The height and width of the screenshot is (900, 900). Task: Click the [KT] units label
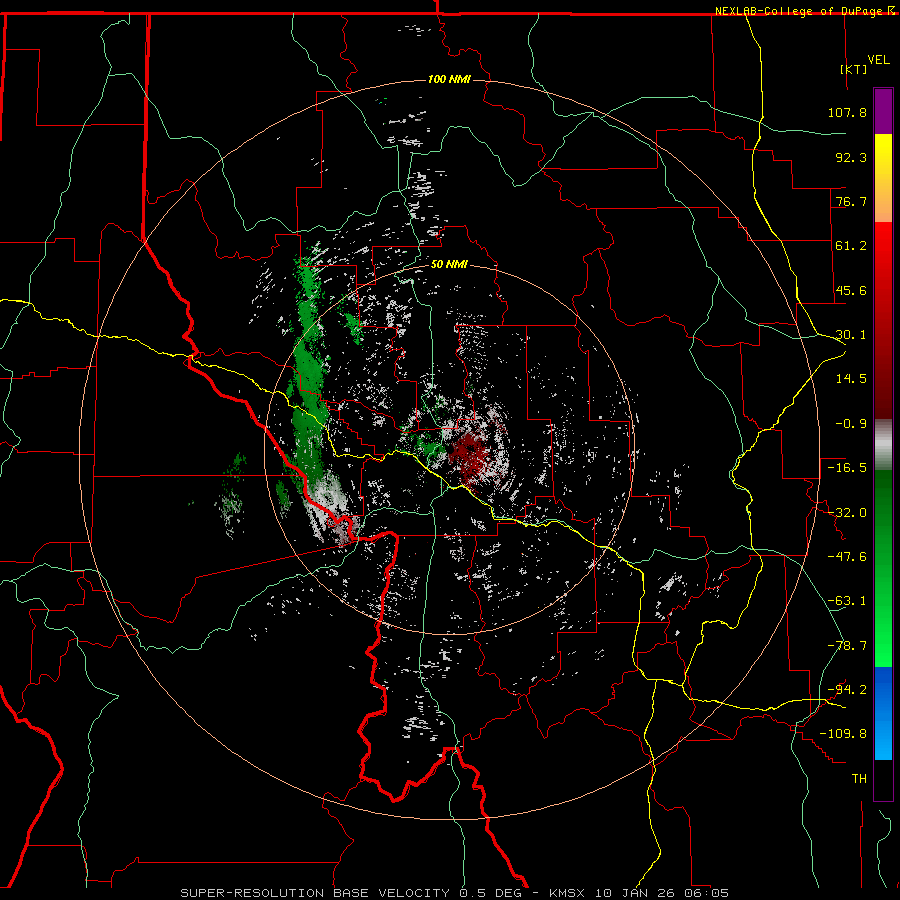pos(853,69)
